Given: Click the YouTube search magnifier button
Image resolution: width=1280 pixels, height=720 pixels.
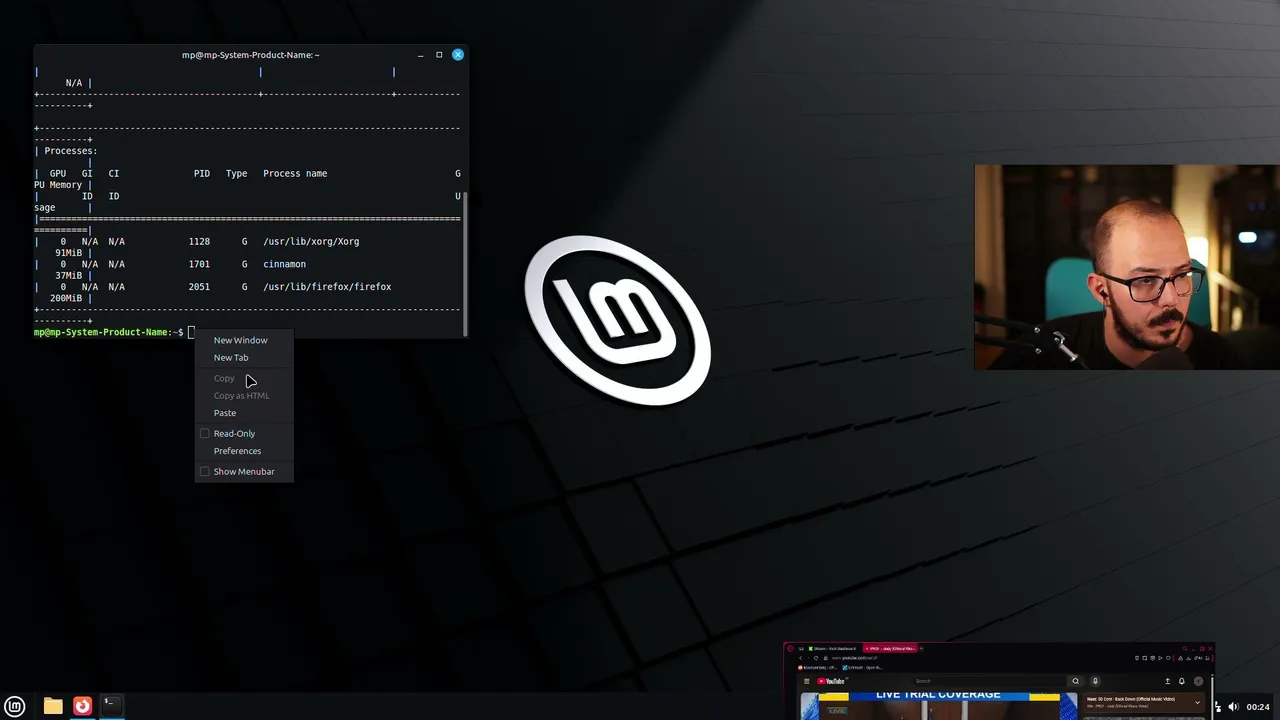Looking at the screenshot, I should coord(1076,681).
